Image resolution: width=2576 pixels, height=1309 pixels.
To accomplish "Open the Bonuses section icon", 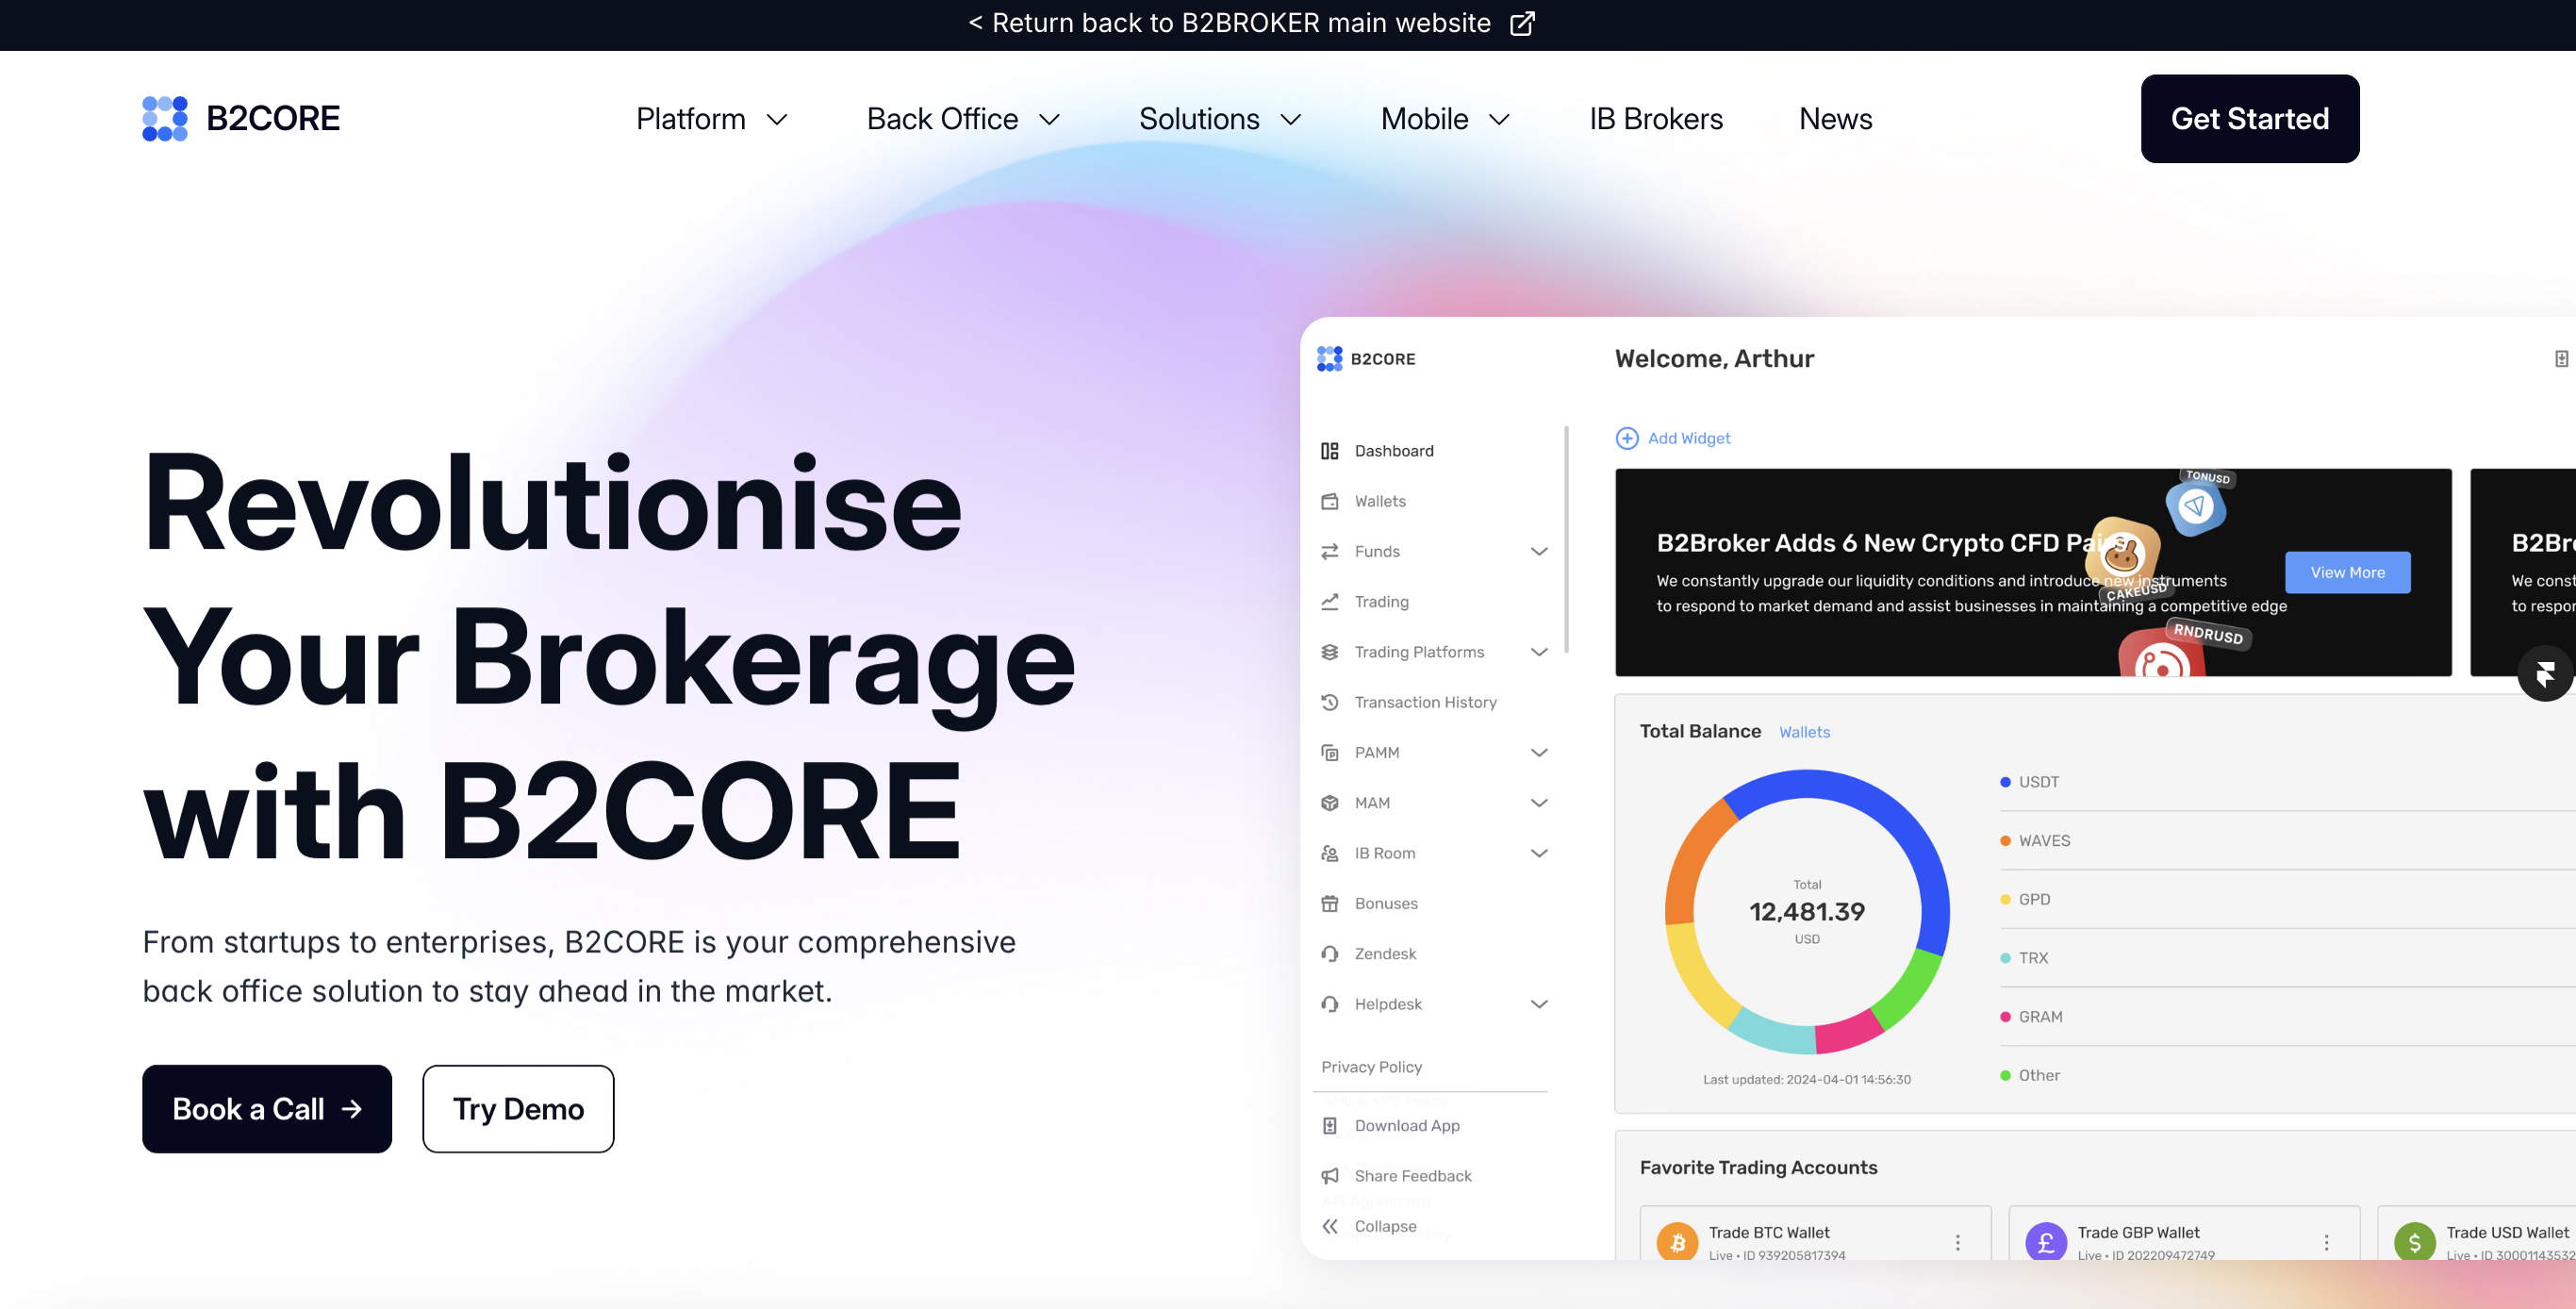I will (1329, 903).
